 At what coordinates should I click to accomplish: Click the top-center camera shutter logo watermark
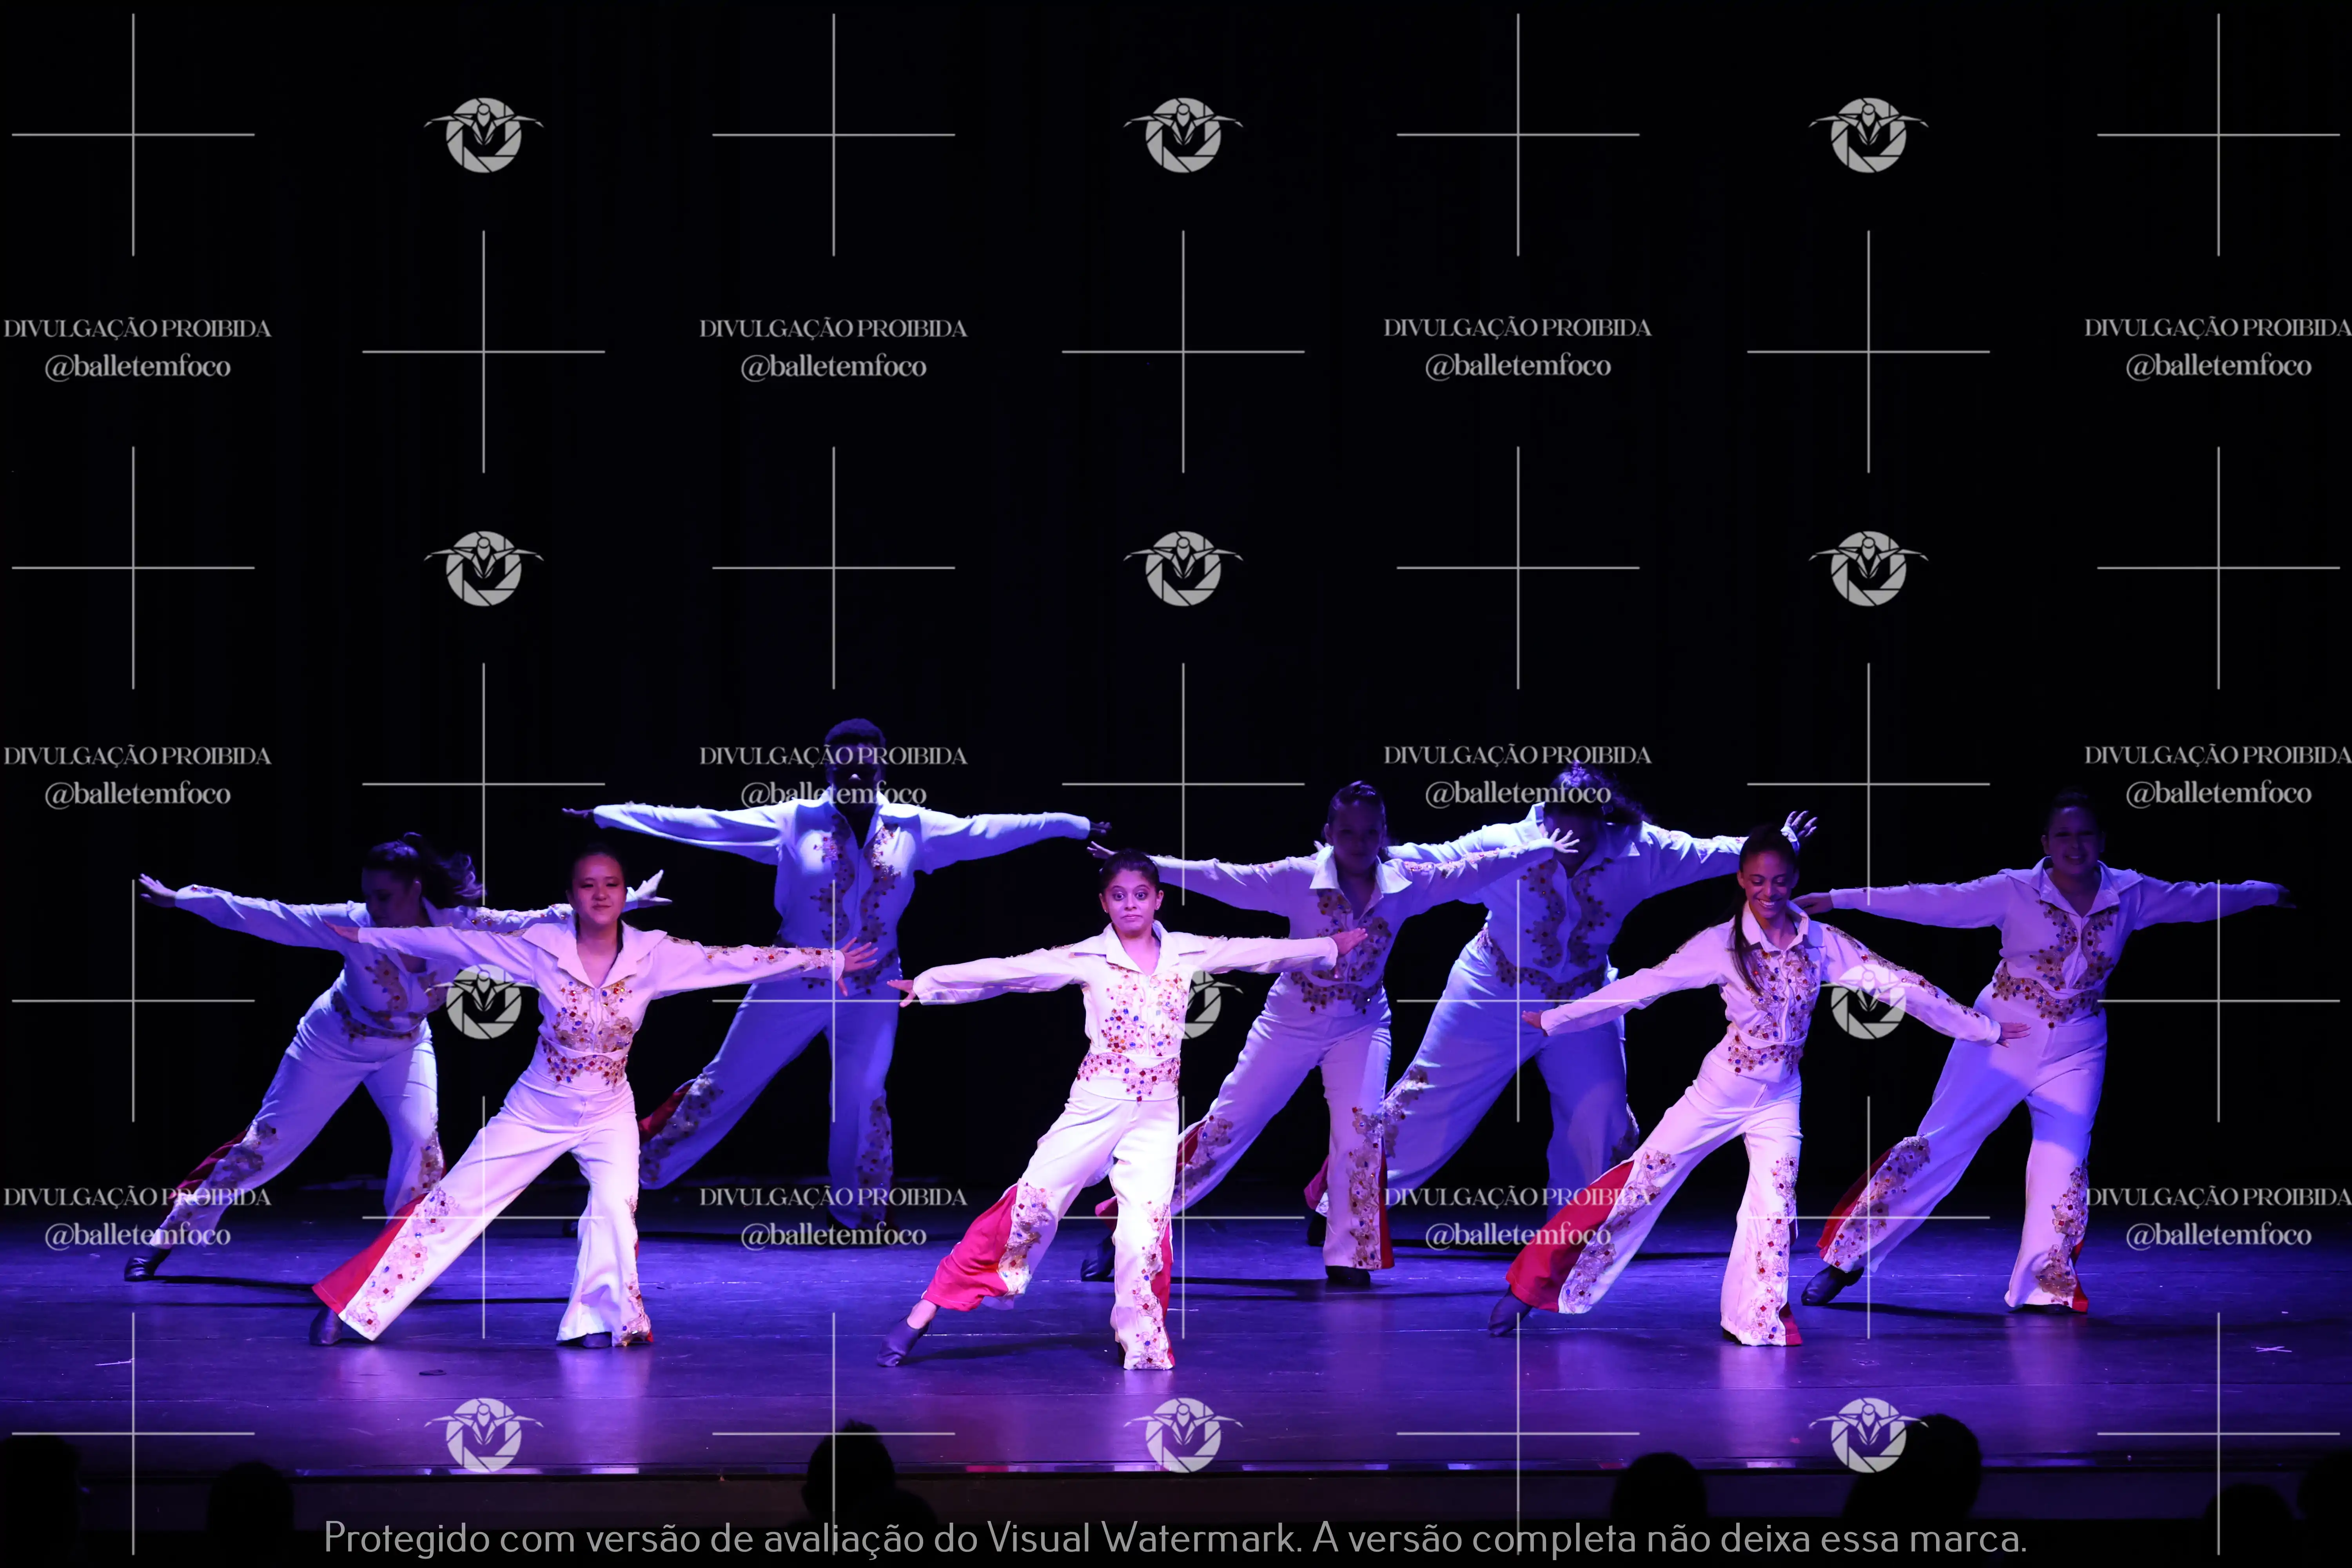[1183, 135]
